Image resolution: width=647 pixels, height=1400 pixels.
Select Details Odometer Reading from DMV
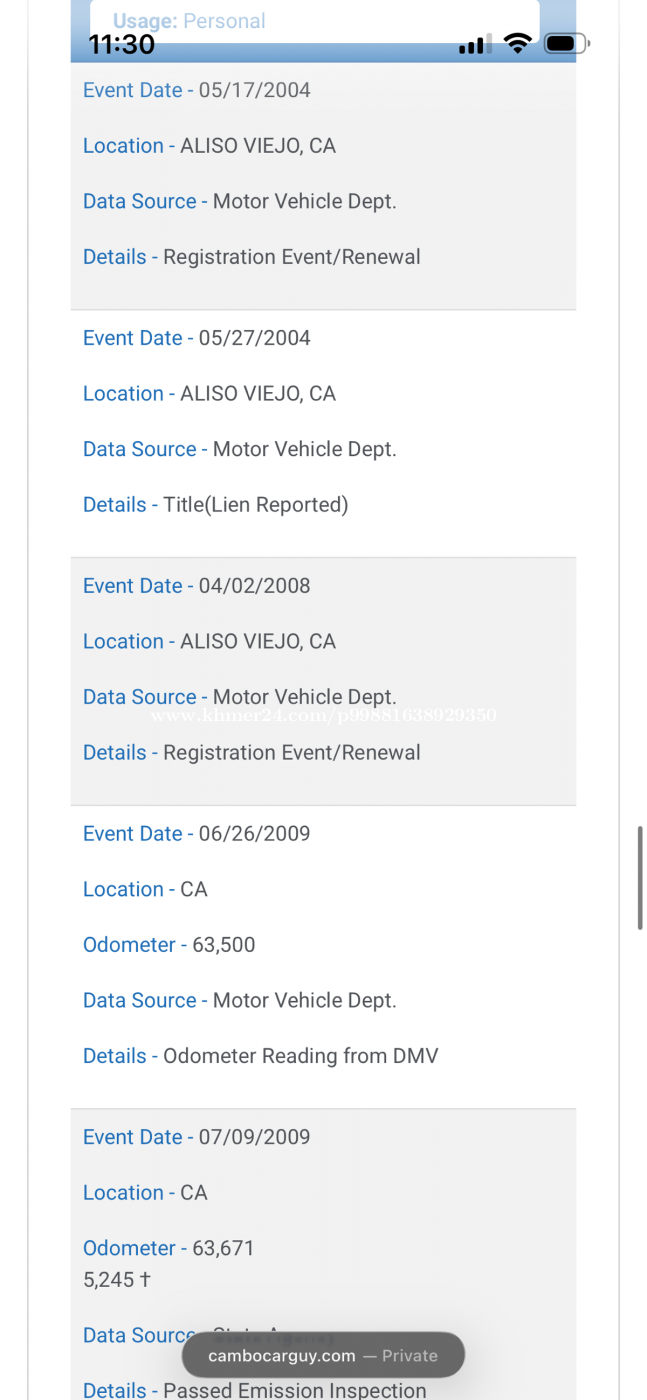[x=260, y=1056]
